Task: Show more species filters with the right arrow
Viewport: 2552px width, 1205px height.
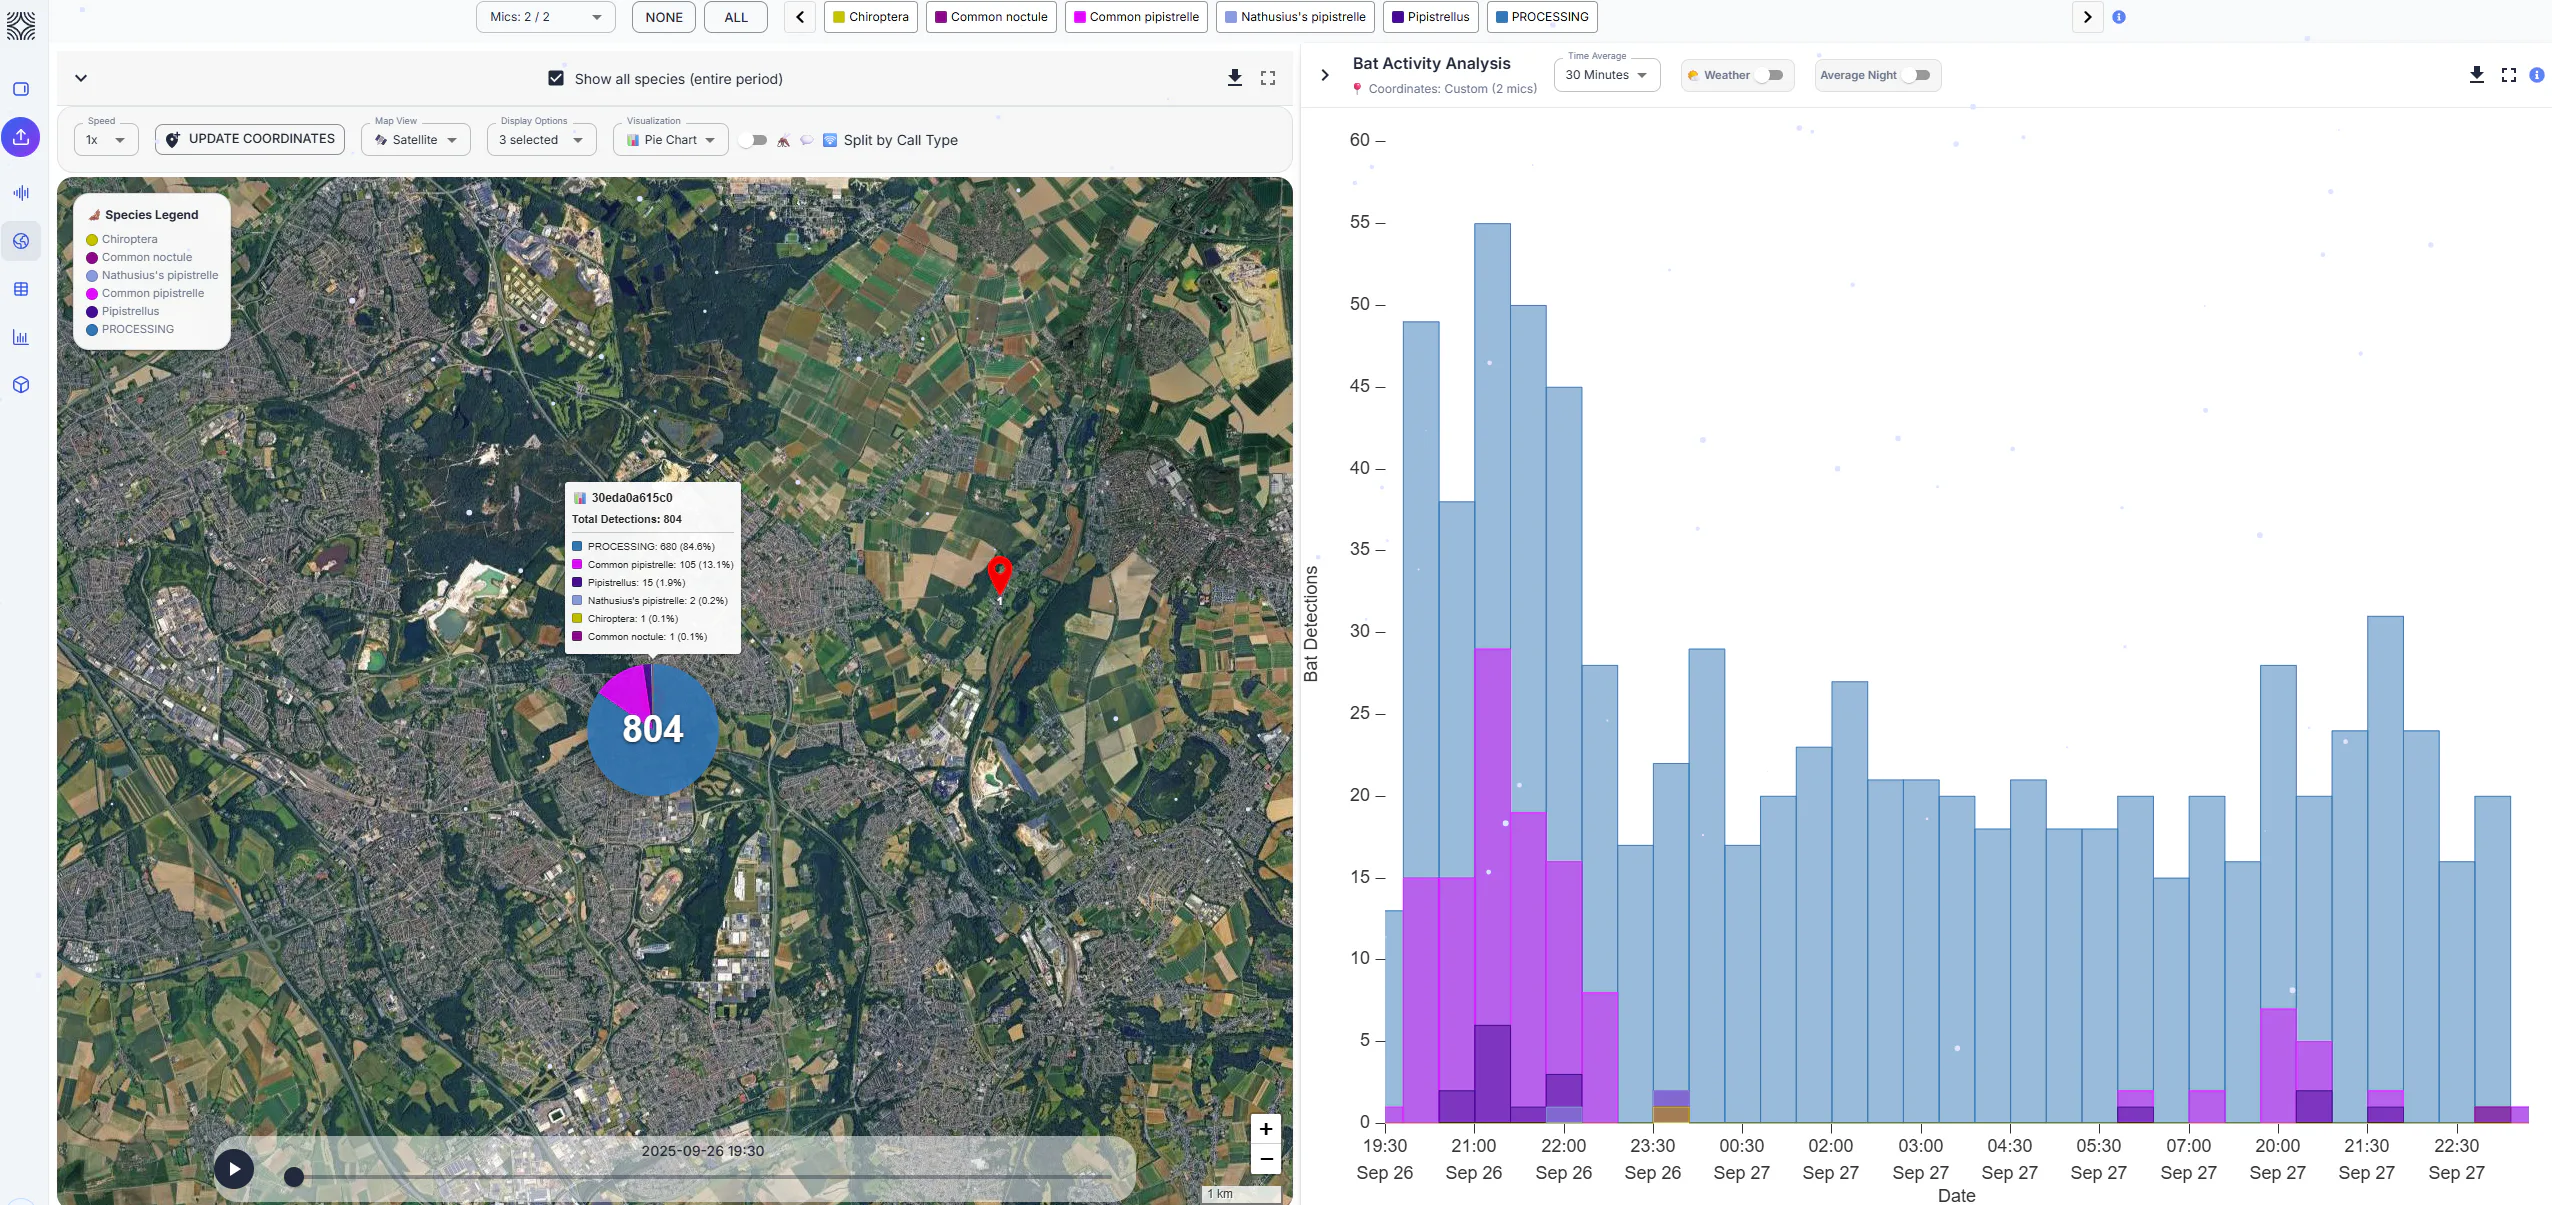Action: point(2087,17)
